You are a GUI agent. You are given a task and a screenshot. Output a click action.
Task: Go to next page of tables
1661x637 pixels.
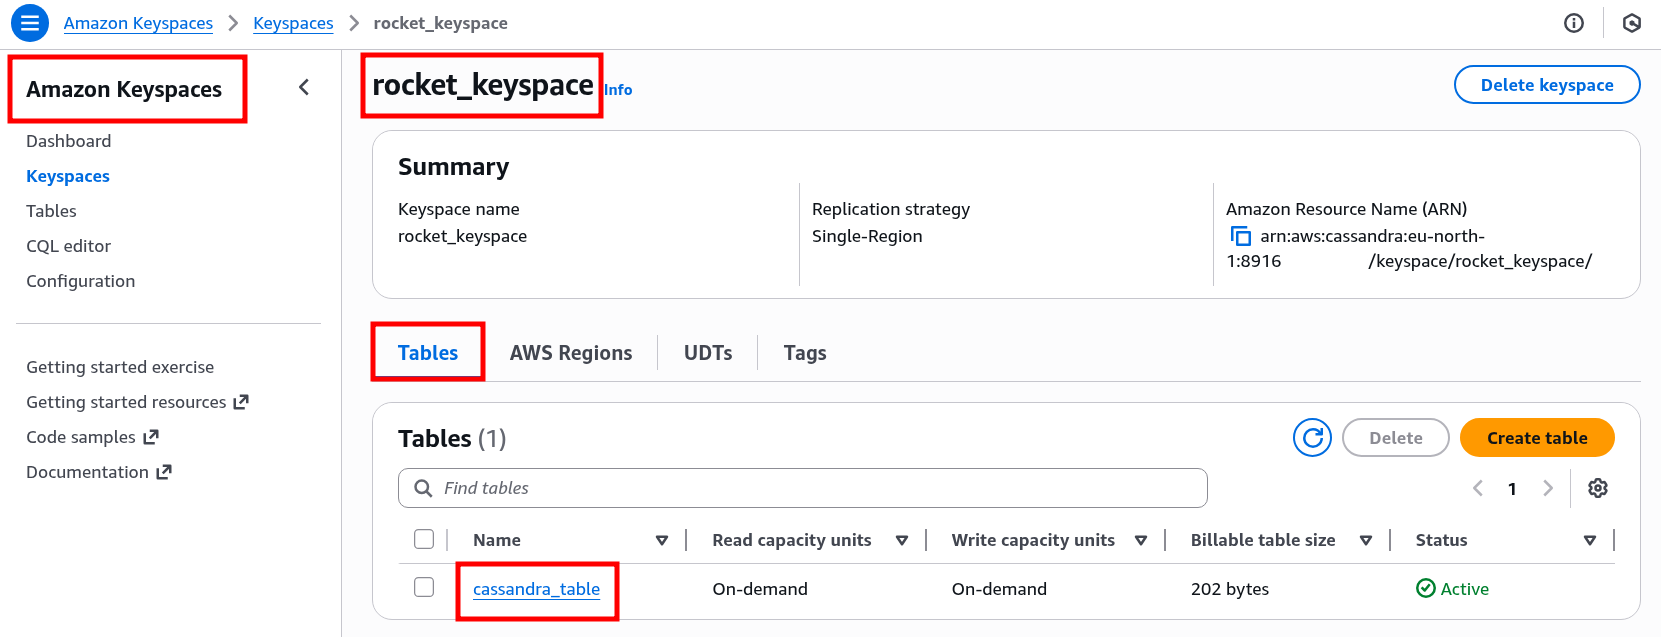(1548, 488)
